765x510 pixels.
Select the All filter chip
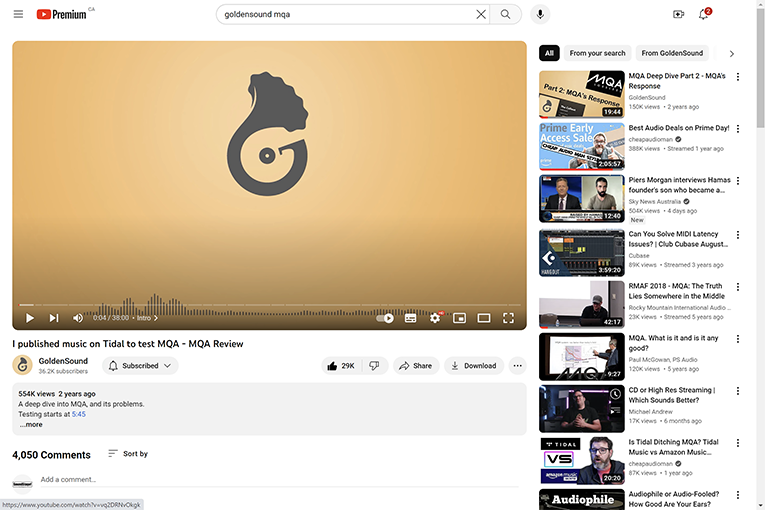[x=549, y=53]
